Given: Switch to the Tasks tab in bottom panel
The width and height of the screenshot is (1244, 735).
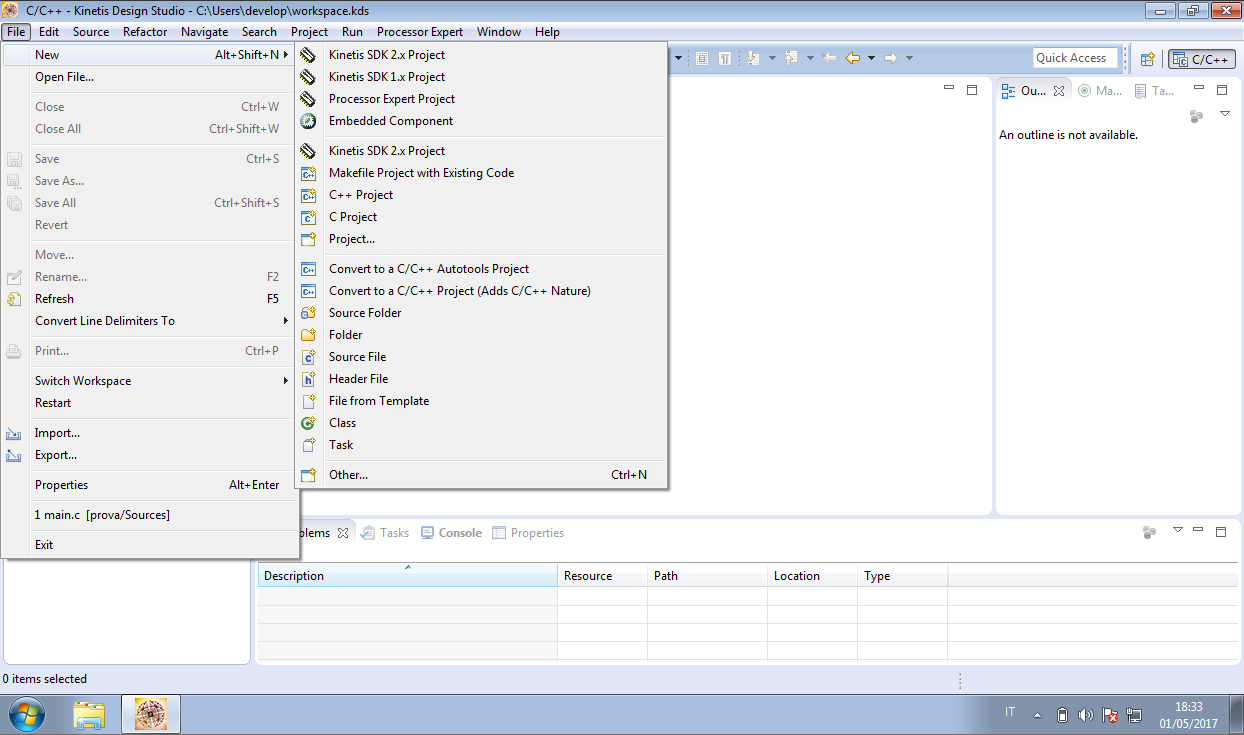Looking at the screenshot, I should (385, 533).
